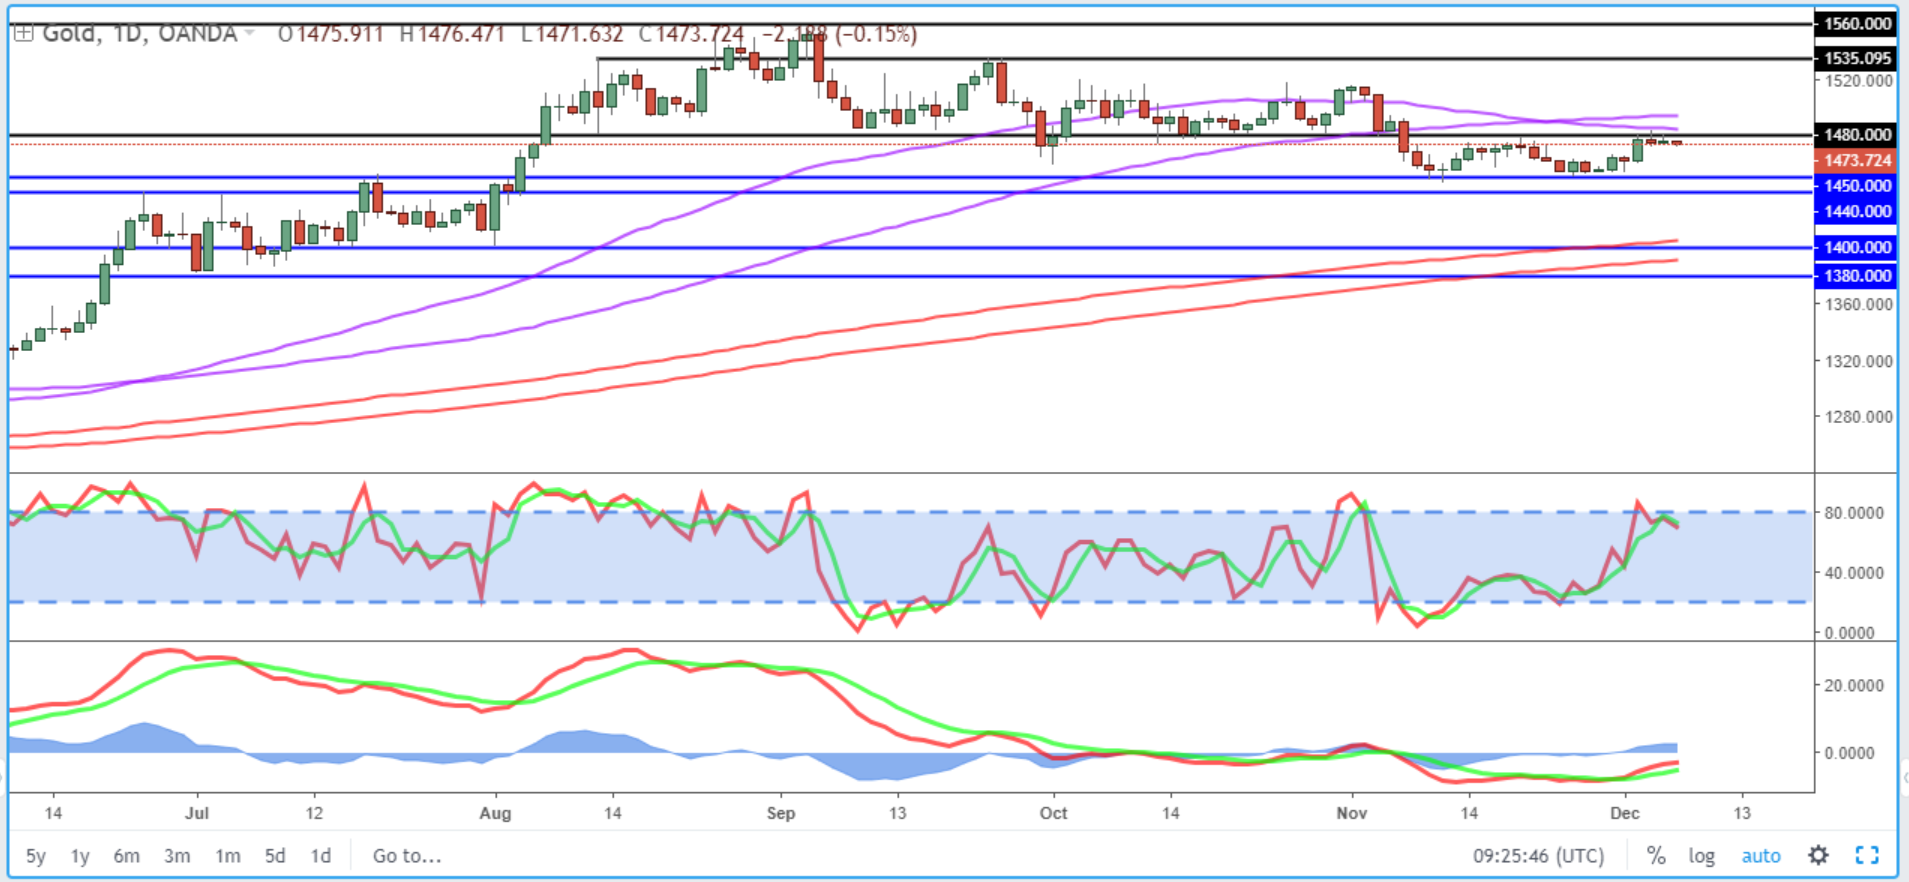
Task: Click the 80.0000 stochastic axis value
Action: coord(1854,513)
